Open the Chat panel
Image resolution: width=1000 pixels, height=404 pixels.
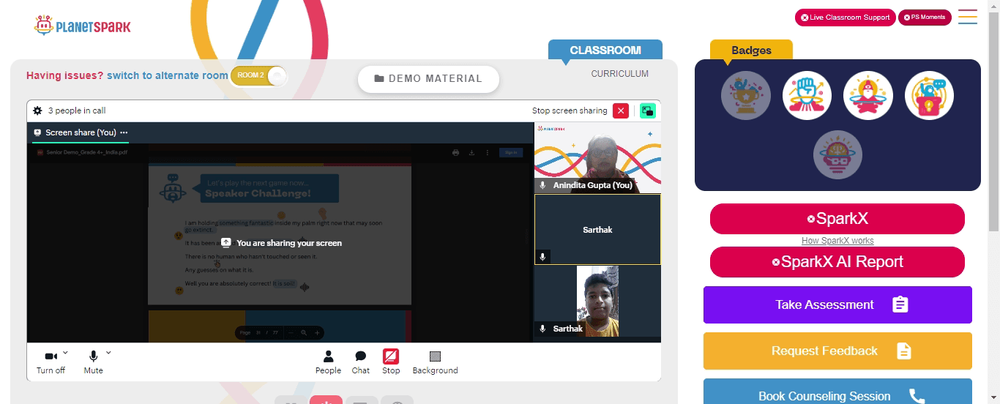tap(360, 362)
